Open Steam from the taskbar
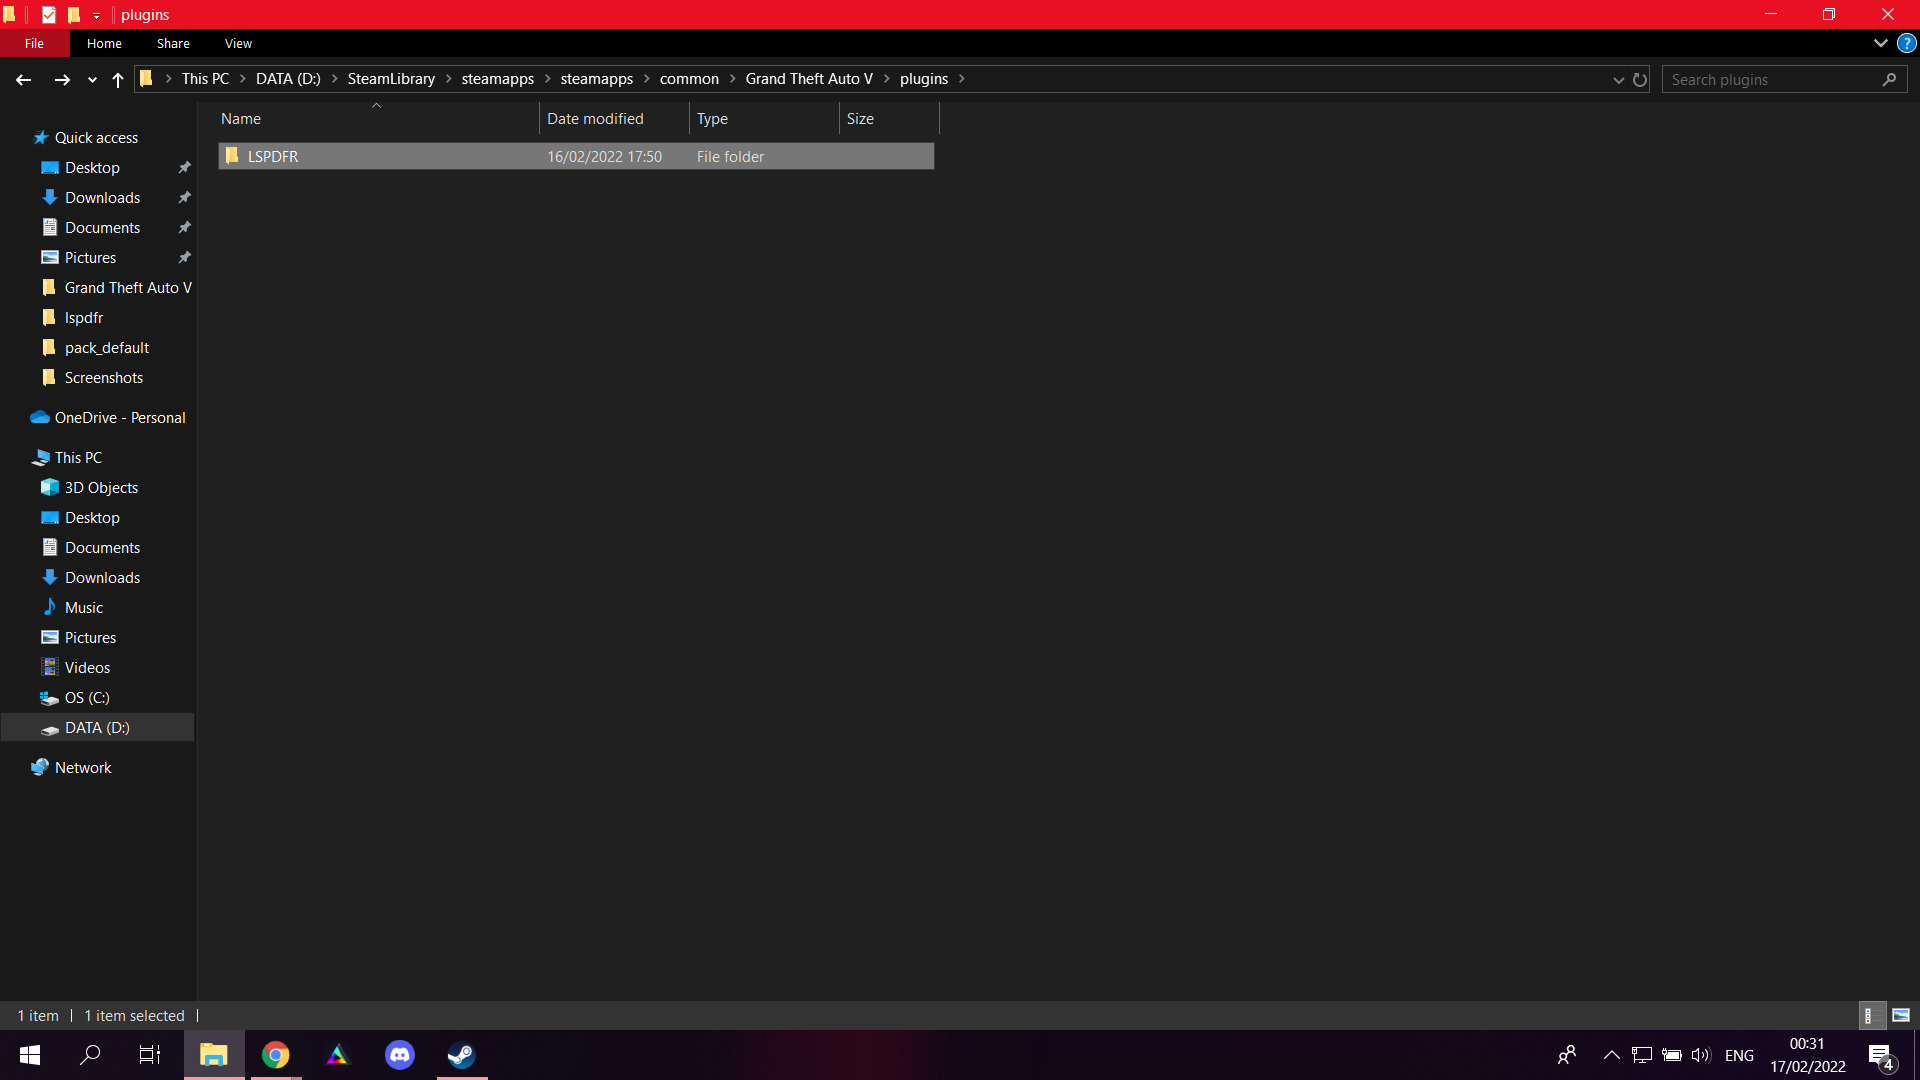The height and width of the screenshot is (1080, 1920). coord(461,1055)
